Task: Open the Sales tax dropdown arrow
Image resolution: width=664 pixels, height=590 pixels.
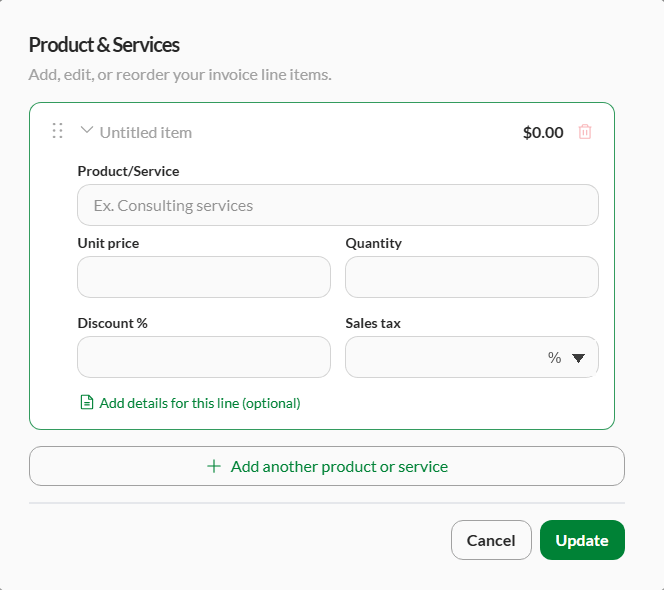Action: pos(578,358)
